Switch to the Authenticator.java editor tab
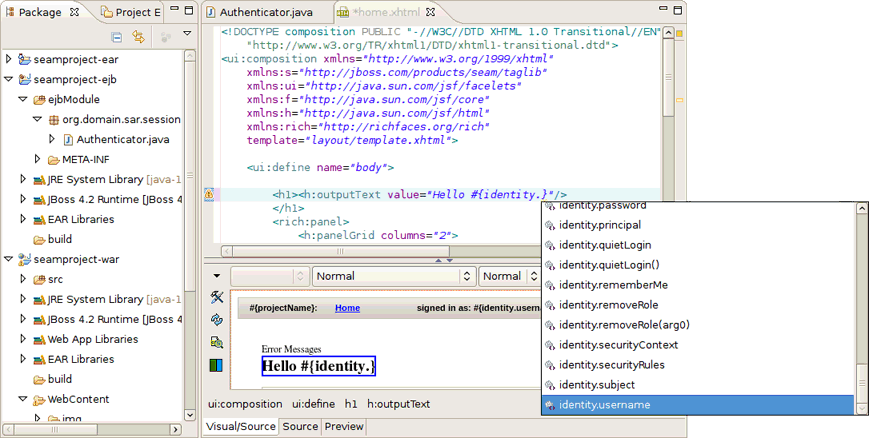869x438 pixels. (260, 12)
